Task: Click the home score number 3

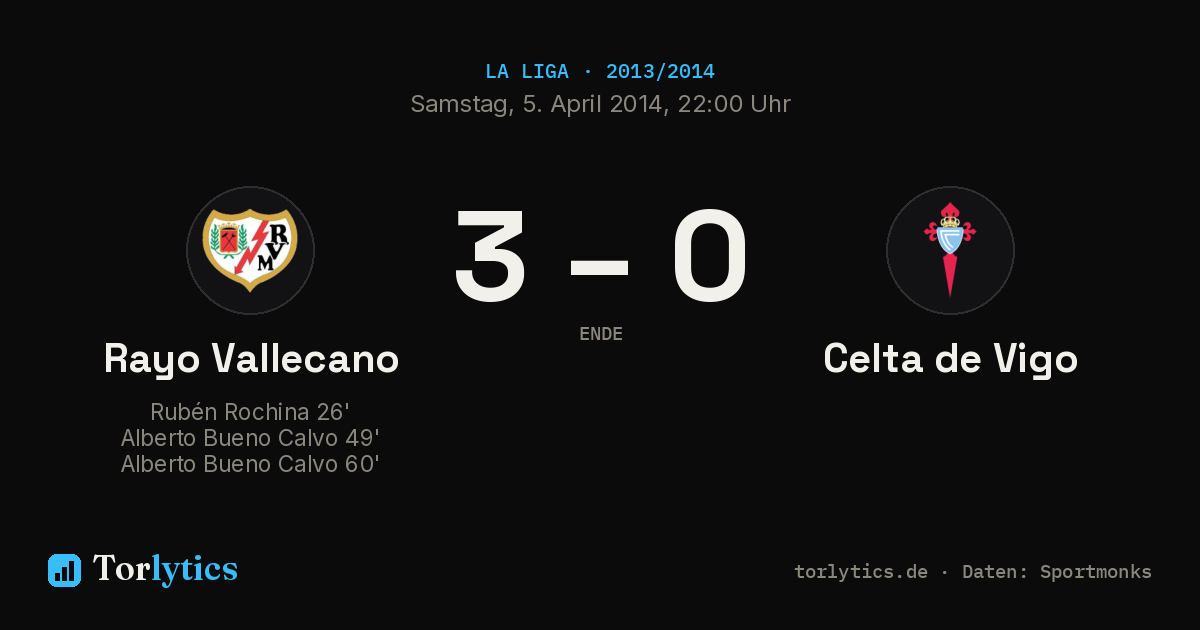Action: 490,256
